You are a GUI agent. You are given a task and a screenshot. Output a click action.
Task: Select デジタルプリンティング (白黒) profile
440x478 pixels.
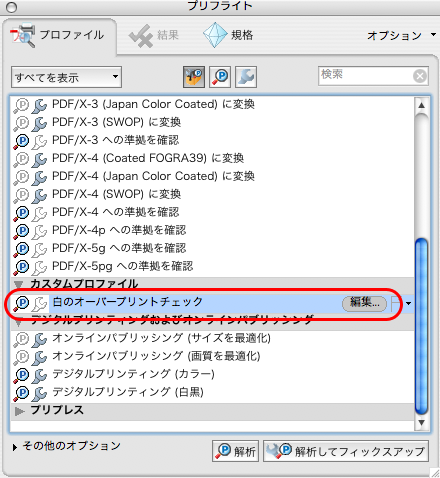click(x=213, y=392)
